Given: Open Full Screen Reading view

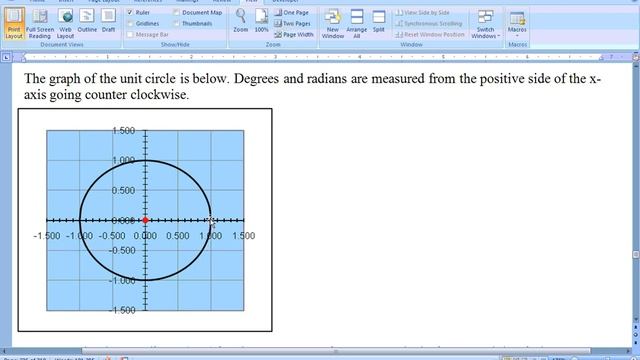Looking at the screenshot, I should tap(40, 24).
